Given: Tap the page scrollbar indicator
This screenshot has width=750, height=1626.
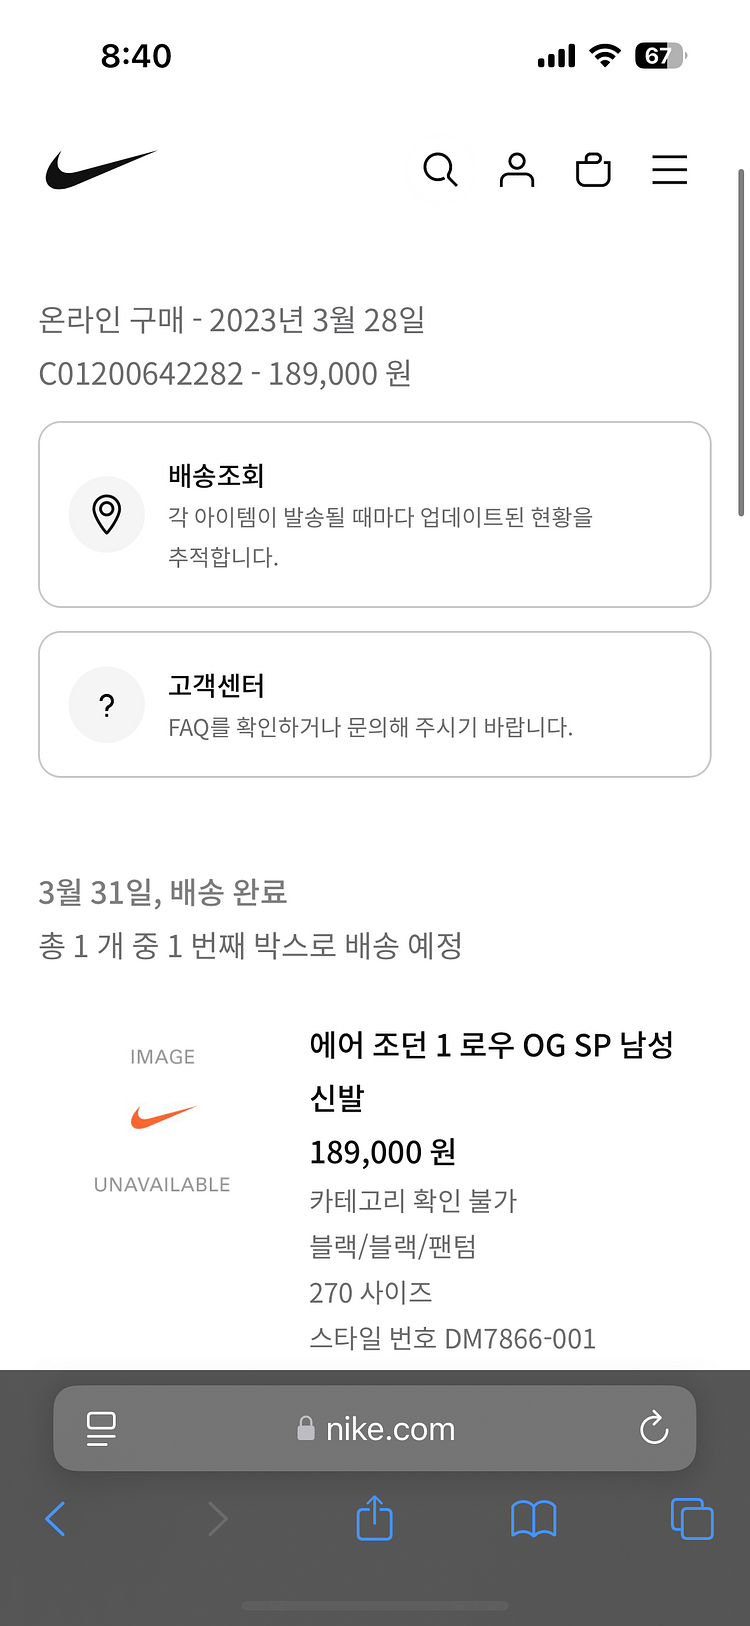Looking at the screenshot, I should 741,342.
